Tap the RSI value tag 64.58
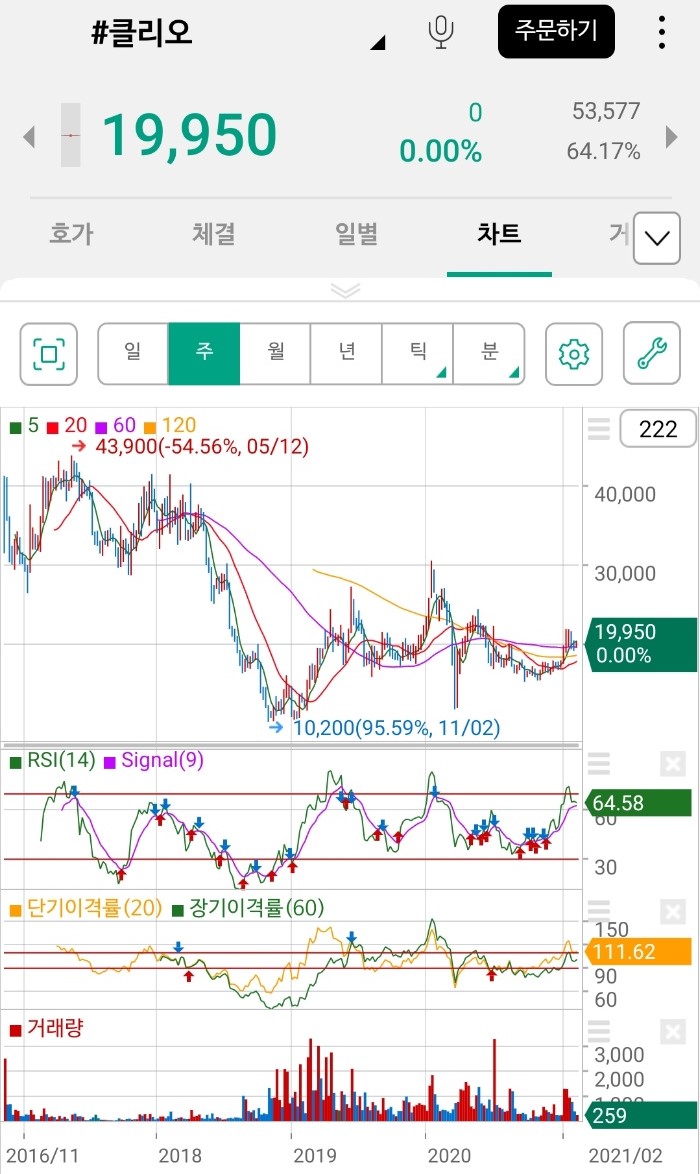This screenshot has height=1174, width=700. click(x=640, y=803)
